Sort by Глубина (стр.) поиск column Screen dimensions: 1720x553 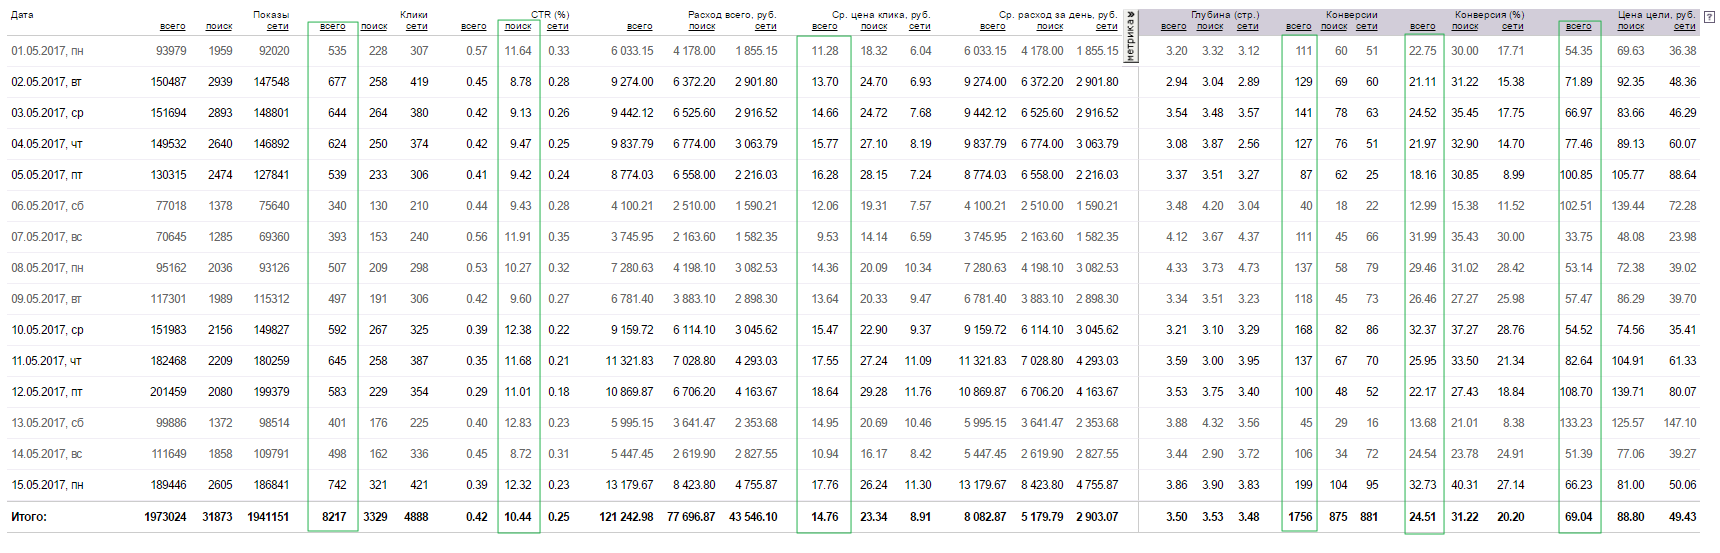pyautogui.click(x=1210, y=27)
